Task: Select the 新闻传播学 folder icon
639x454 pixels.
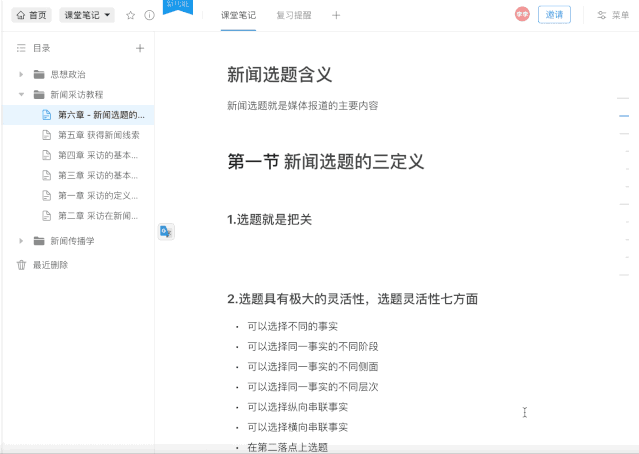Action: [x=39, y=241]
